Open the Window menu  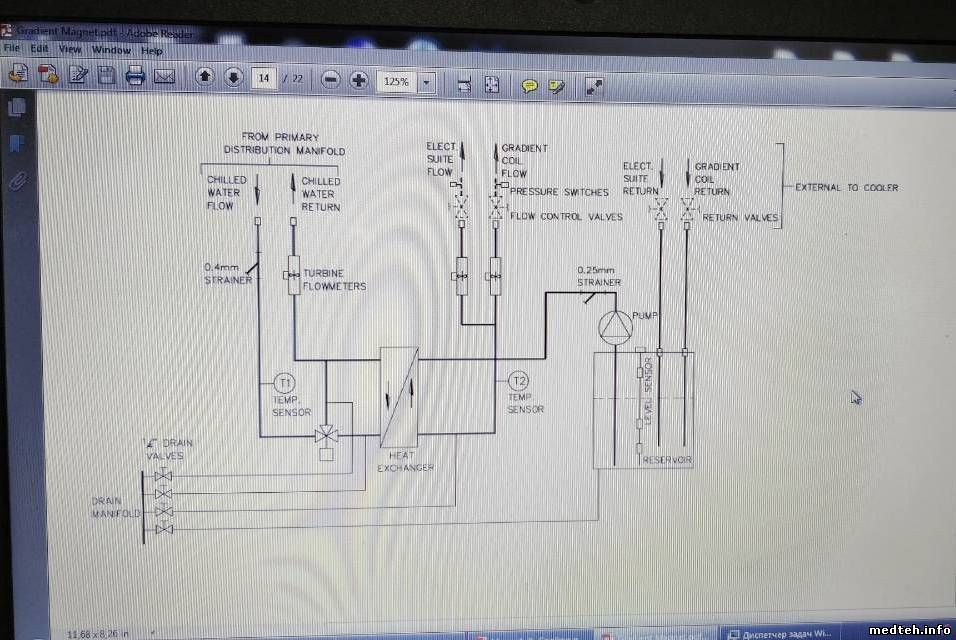tap(111, 50)
